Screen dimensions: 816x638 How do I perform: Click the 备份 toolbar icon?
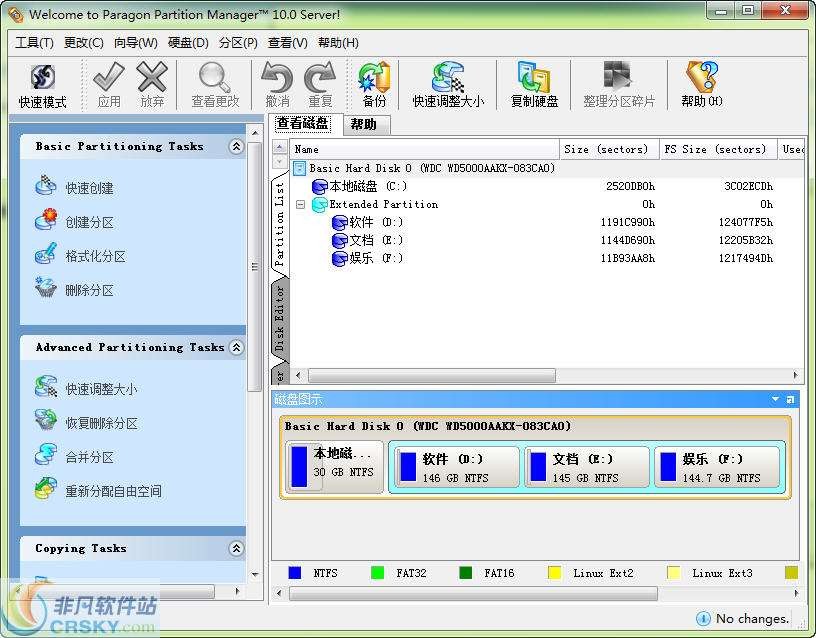(374, 82)
